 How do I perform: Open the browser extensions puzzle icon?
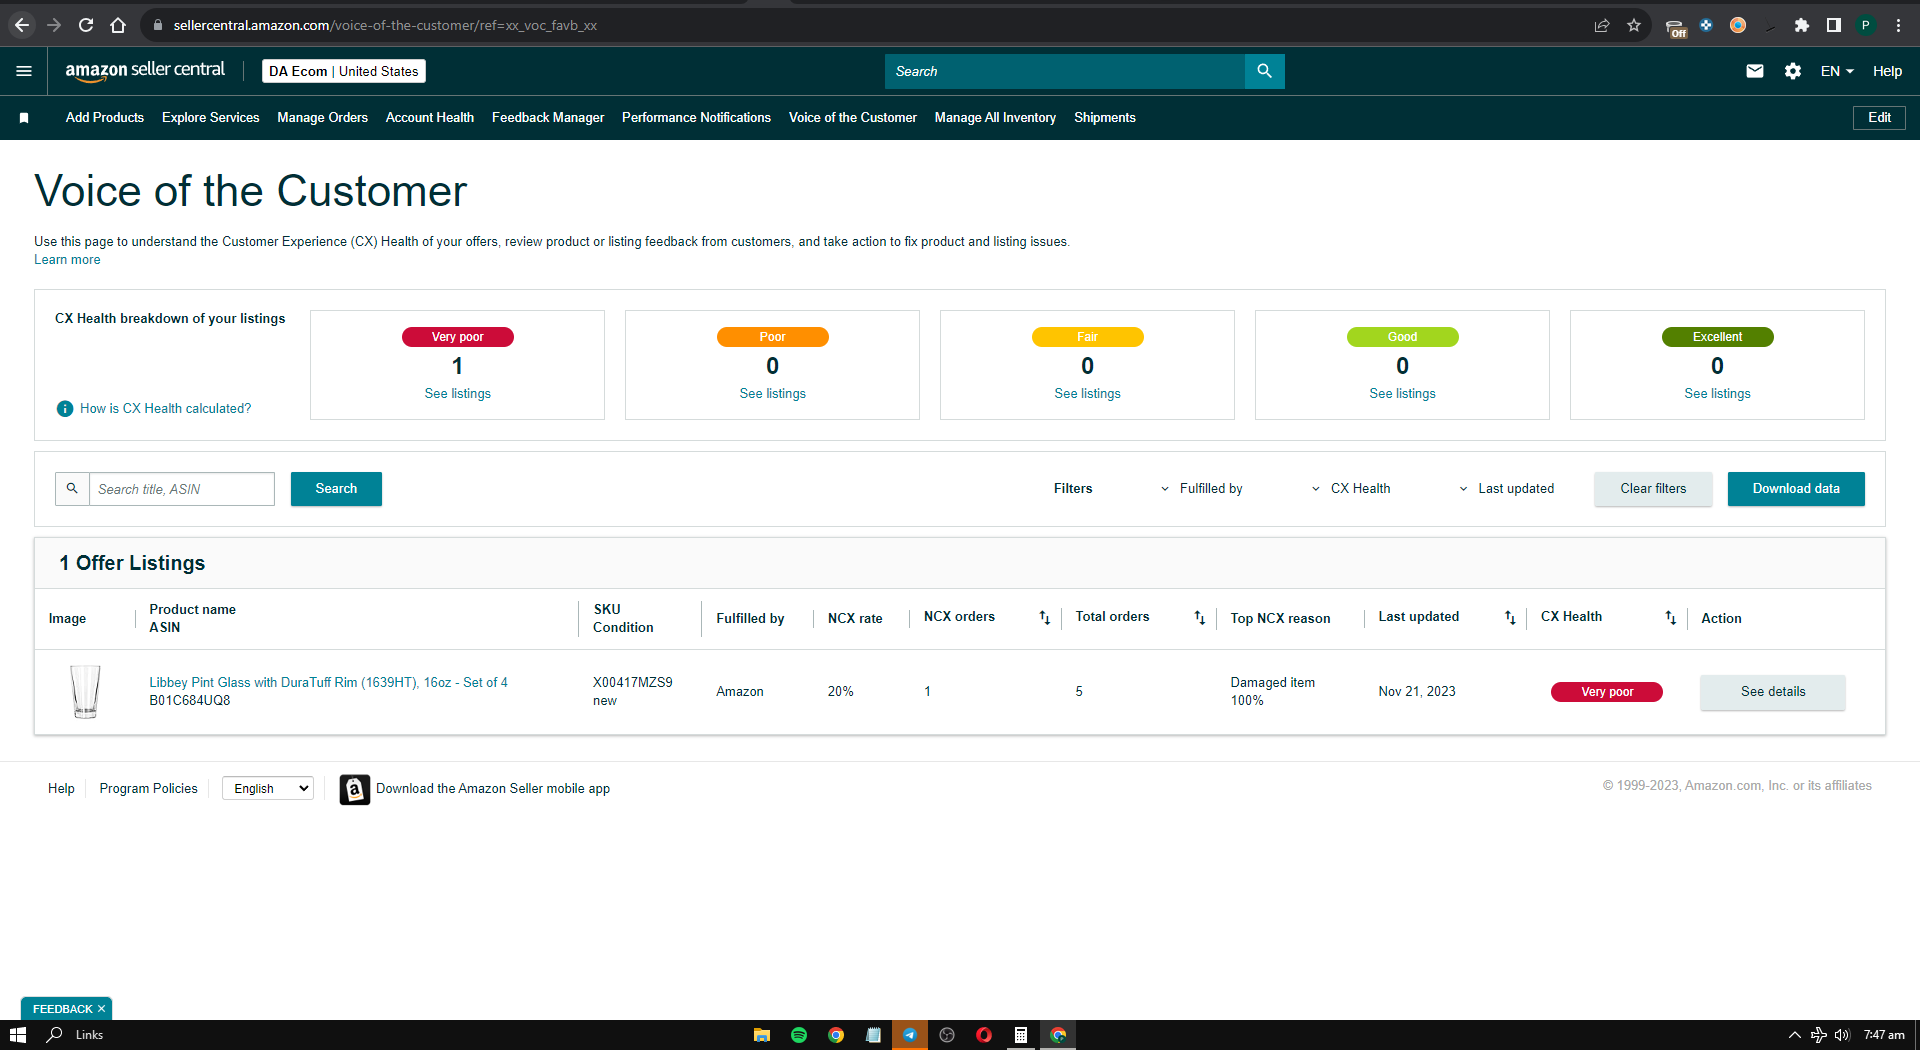pyautogui.click(x=1802, y=25)
